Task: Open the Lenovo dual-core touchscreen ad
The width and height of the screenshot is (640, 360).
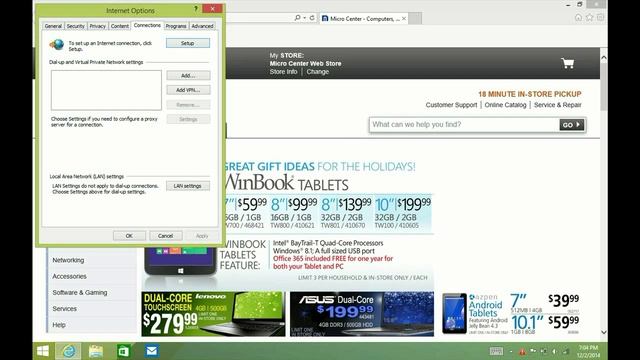Action: 213,314
